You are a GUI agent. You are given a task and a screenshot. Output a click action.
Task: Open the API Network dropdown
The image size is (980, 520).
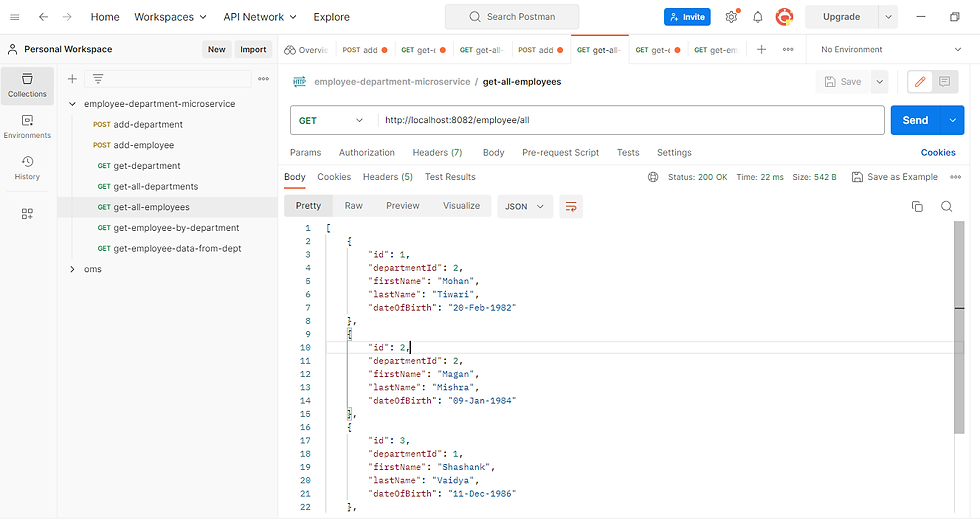click(x=260, y=17)
